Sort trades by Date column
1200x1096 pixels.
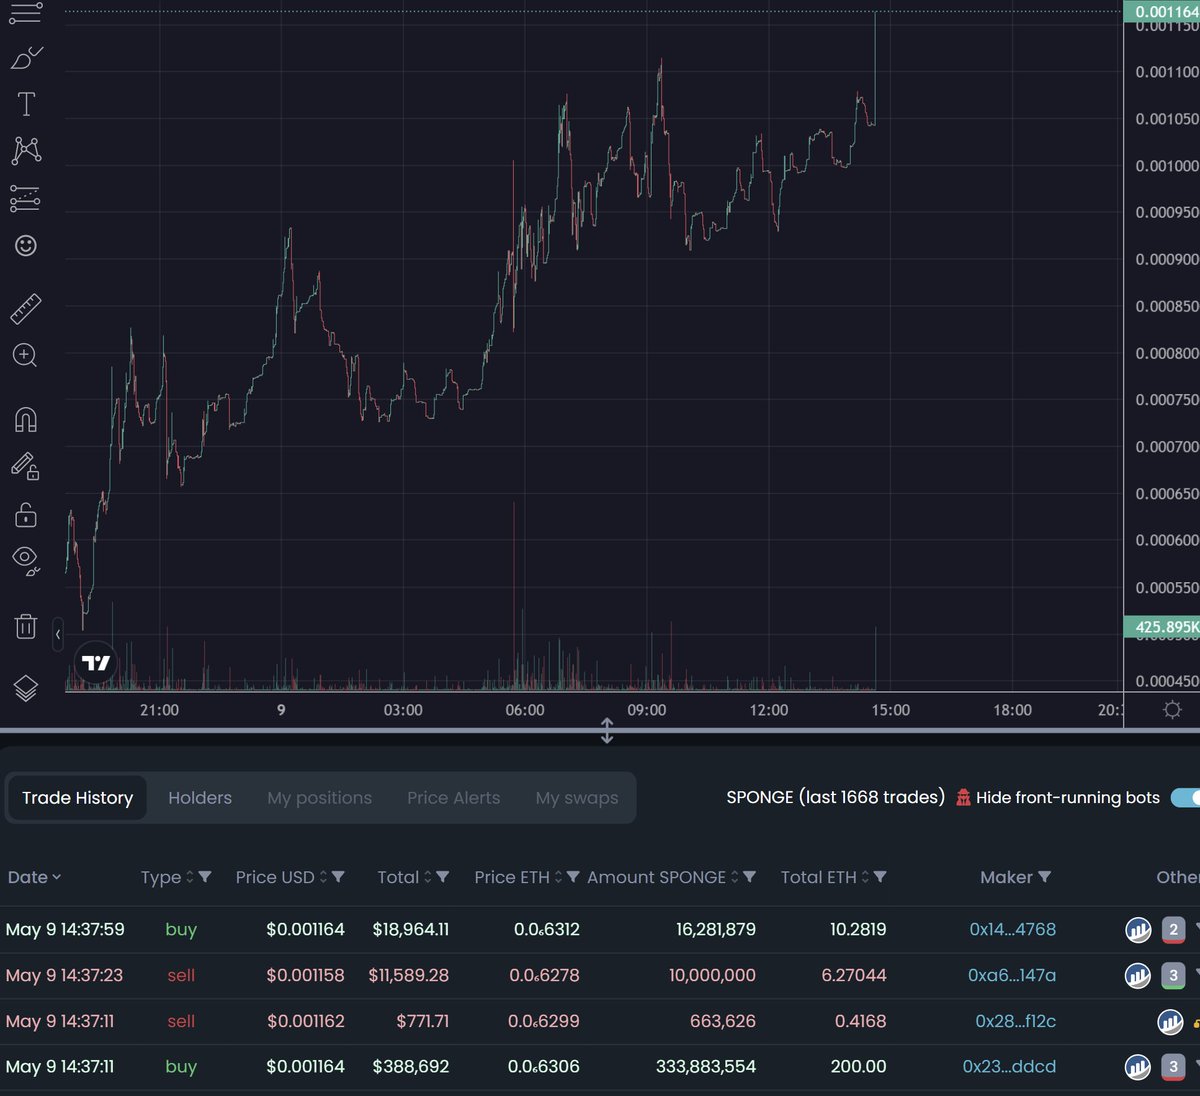(x=34, y=877)
